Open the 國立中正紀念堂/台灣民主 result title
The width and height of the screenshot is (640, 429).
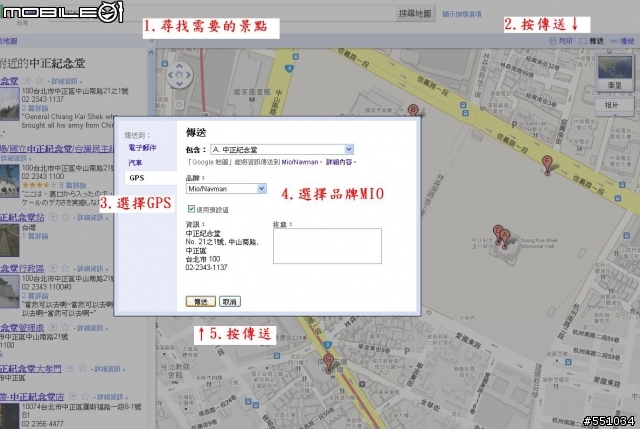[x=57, y=149]
